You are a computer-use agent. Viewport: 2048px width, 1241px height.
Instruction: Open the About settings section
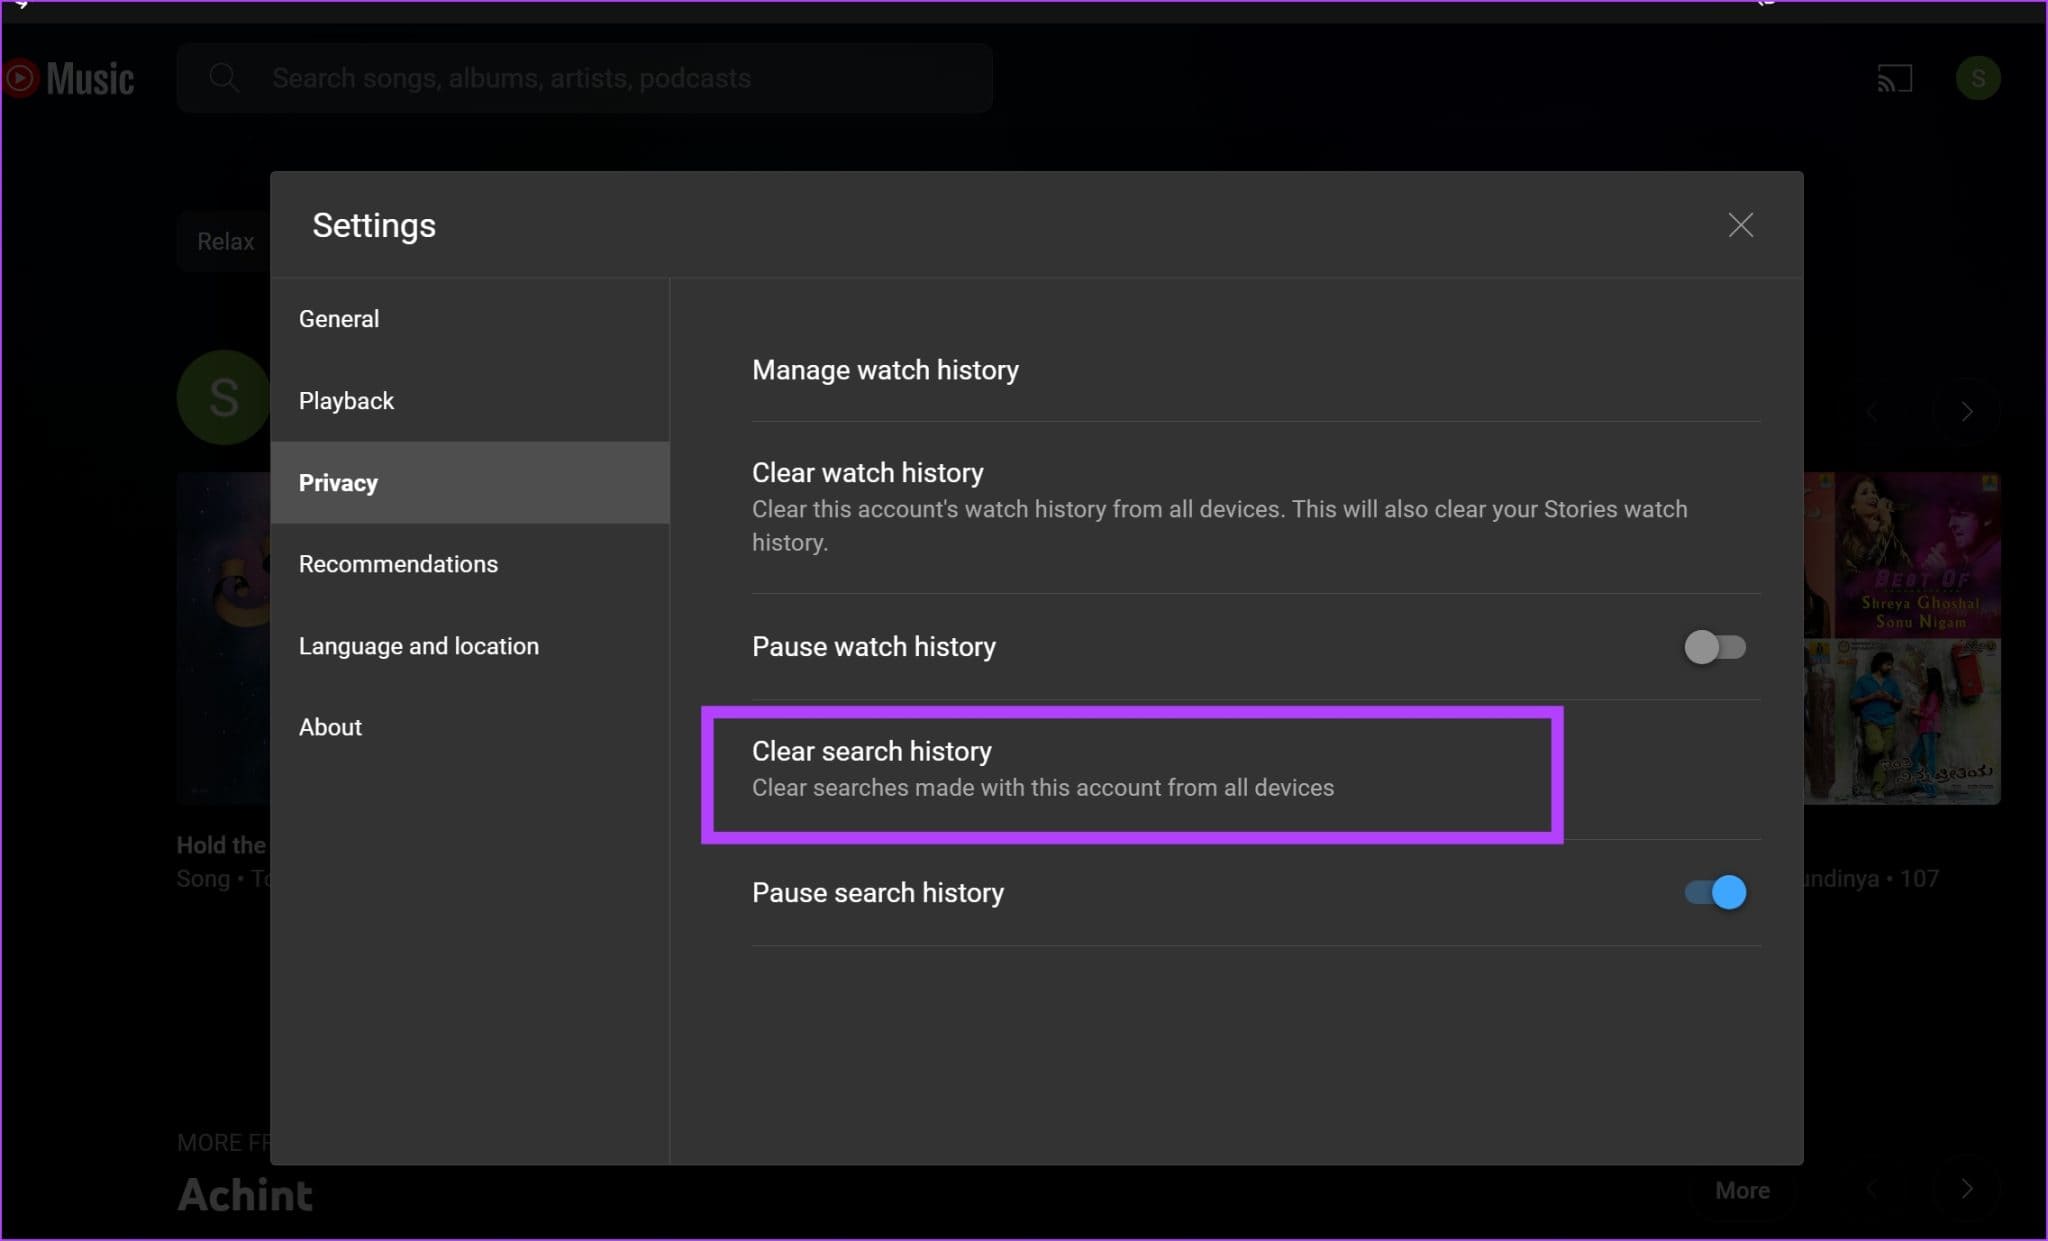pos(329,727)
